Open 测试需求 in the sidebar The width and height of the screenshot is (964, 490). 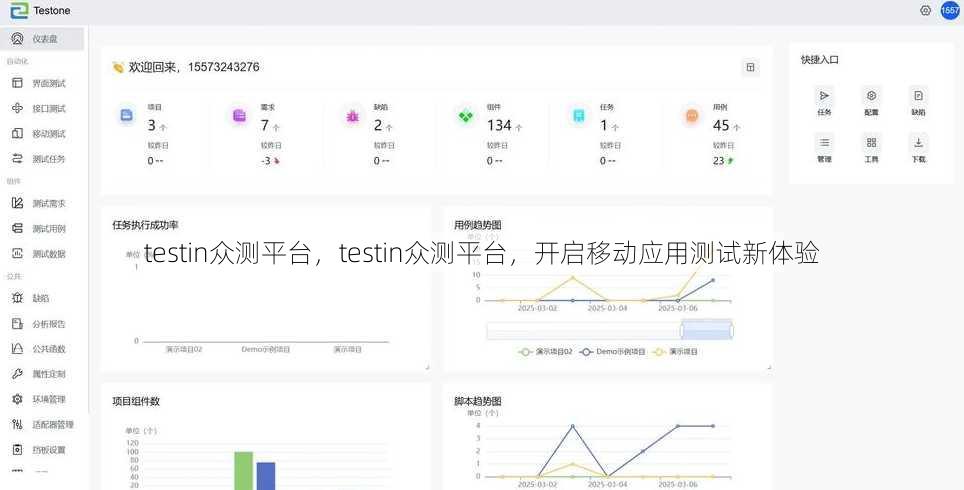click(x=42, y=203)
